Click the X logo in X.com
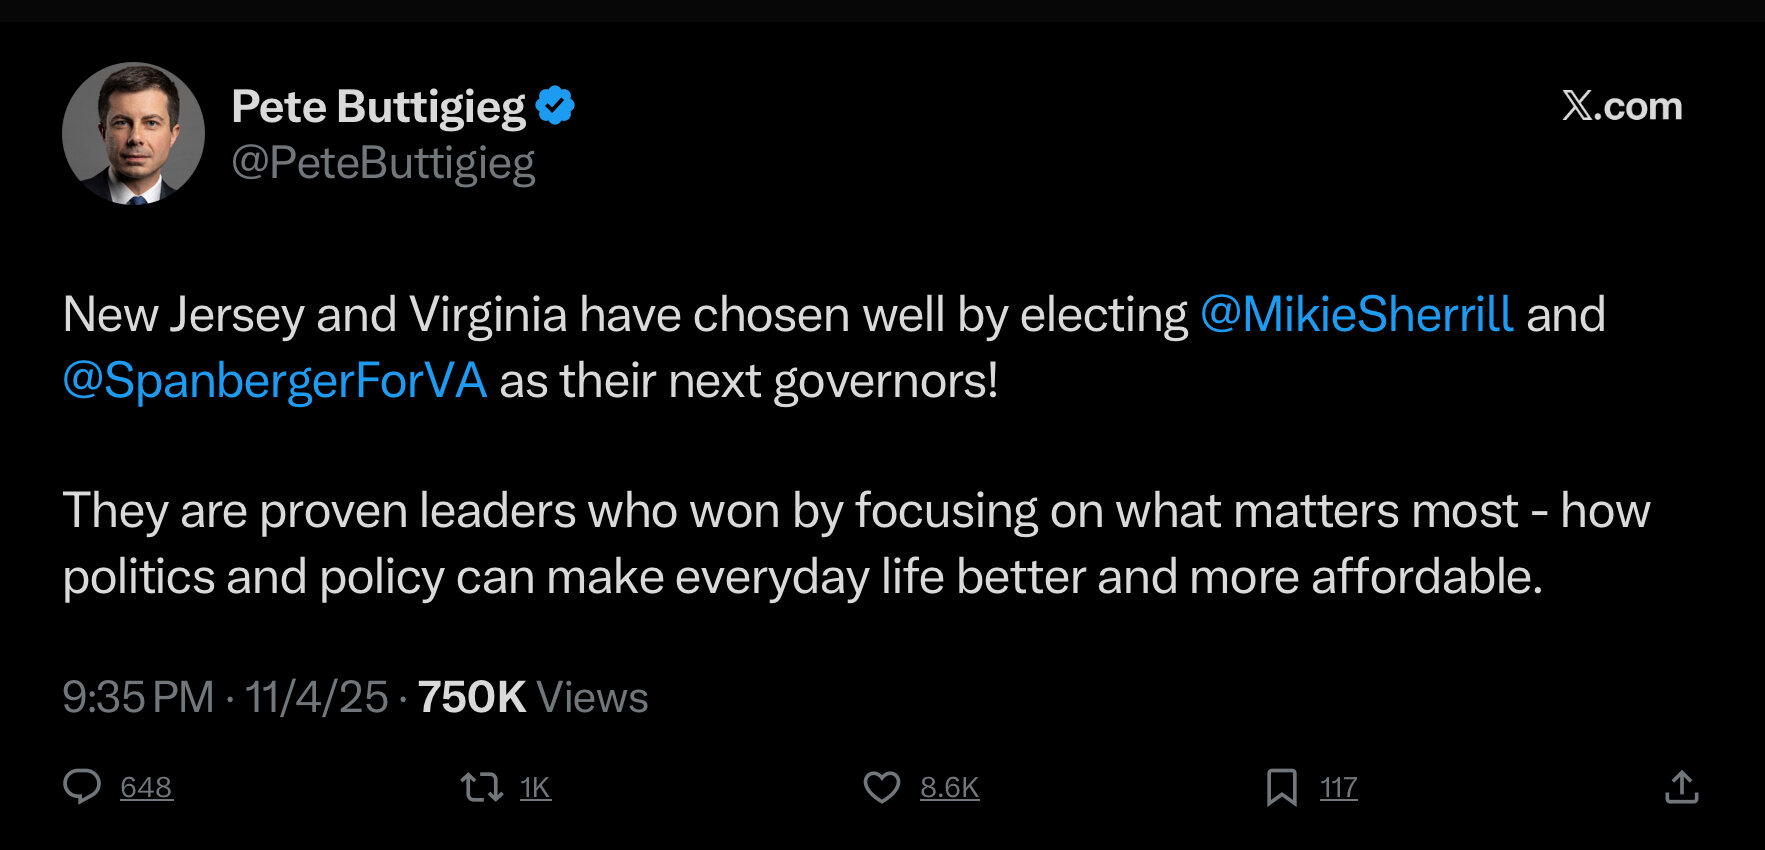 (x=1578, y=105)
